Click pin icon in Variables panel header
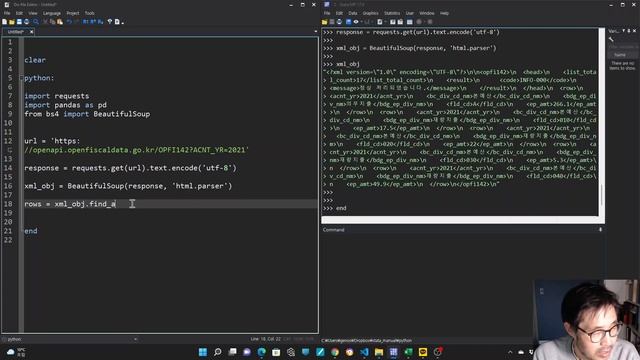640x360 pixels. pyautogui.click(x=629, y=31)
